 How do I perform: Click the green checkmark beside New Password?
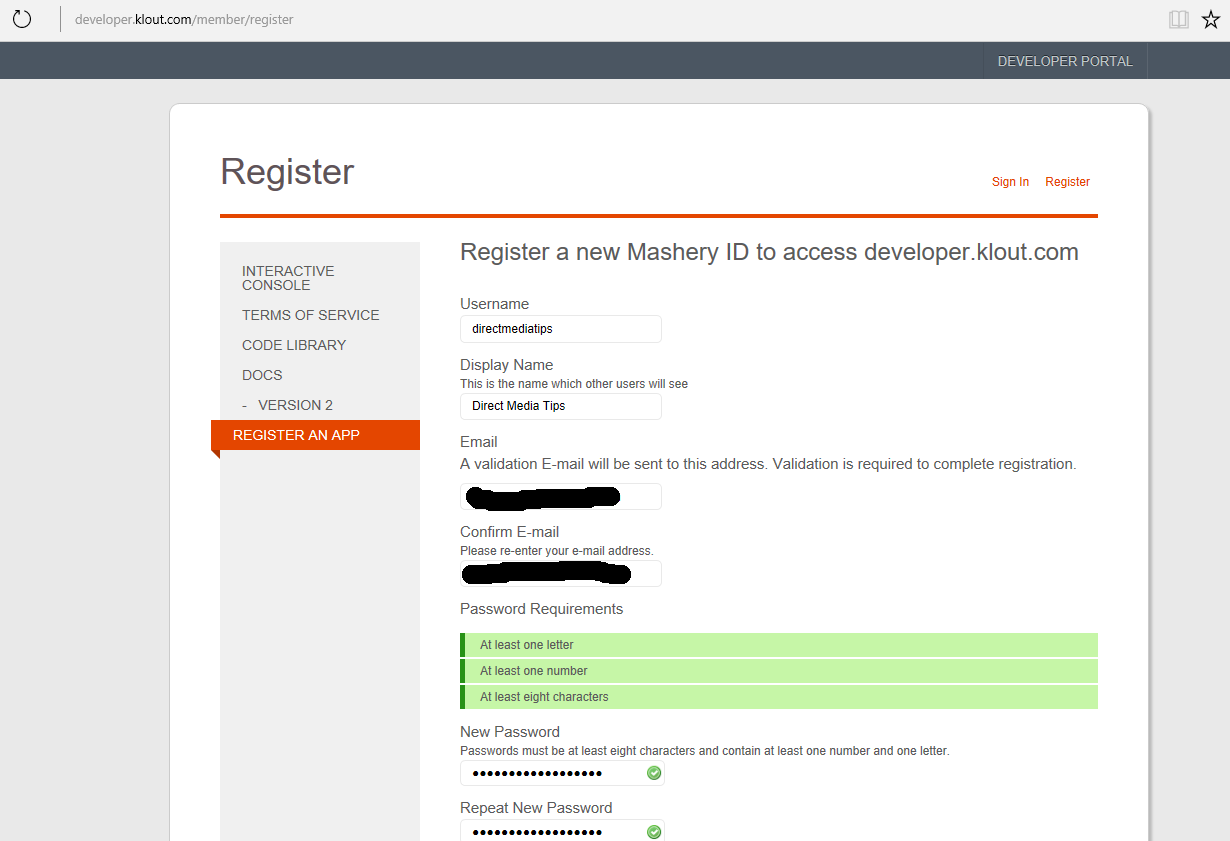[x=653, y=772]
